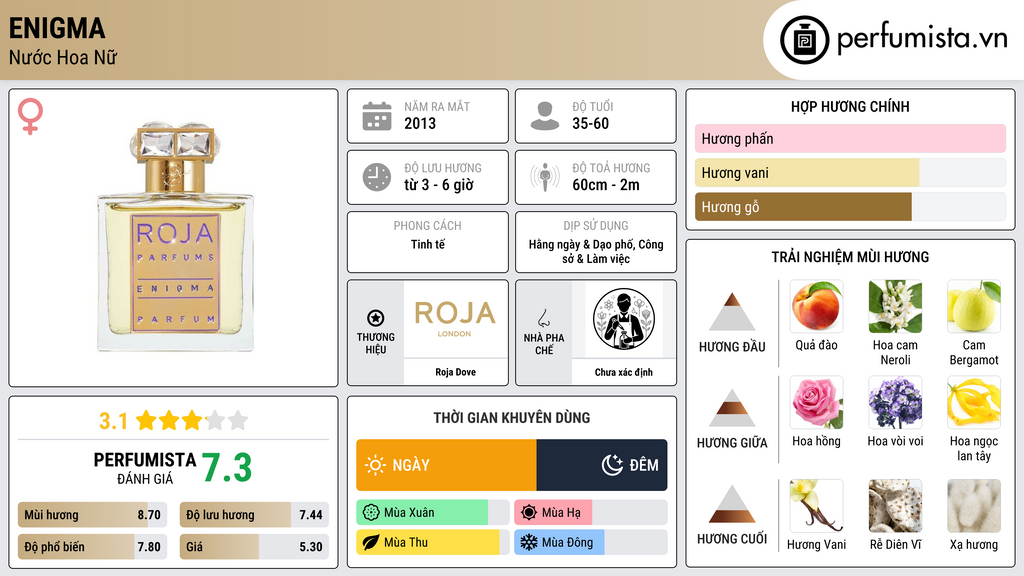1024x576 pixels.
Task: Click the moon icon in Đêm bar
Action: (x=612, y=465)
